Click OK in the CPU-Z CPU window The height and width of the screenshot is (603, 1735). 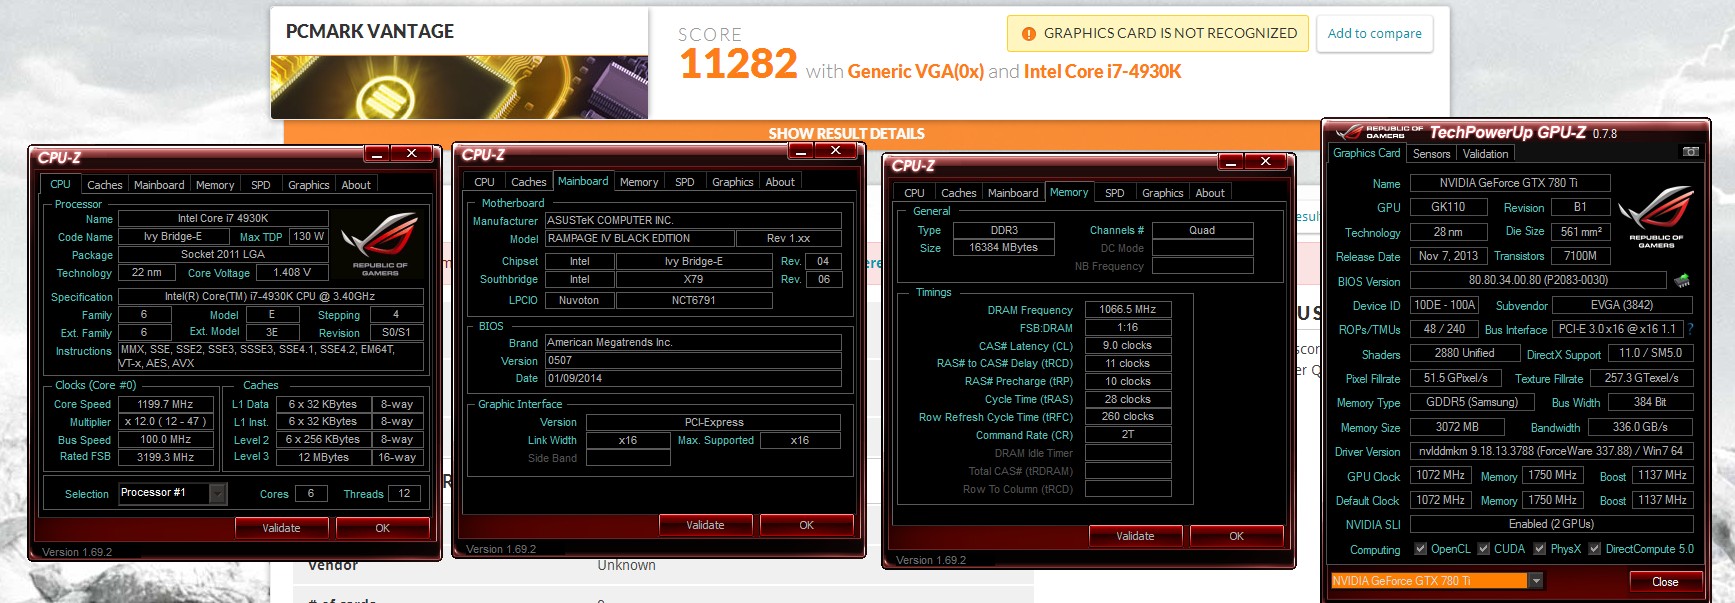click(x=382, y=528)
